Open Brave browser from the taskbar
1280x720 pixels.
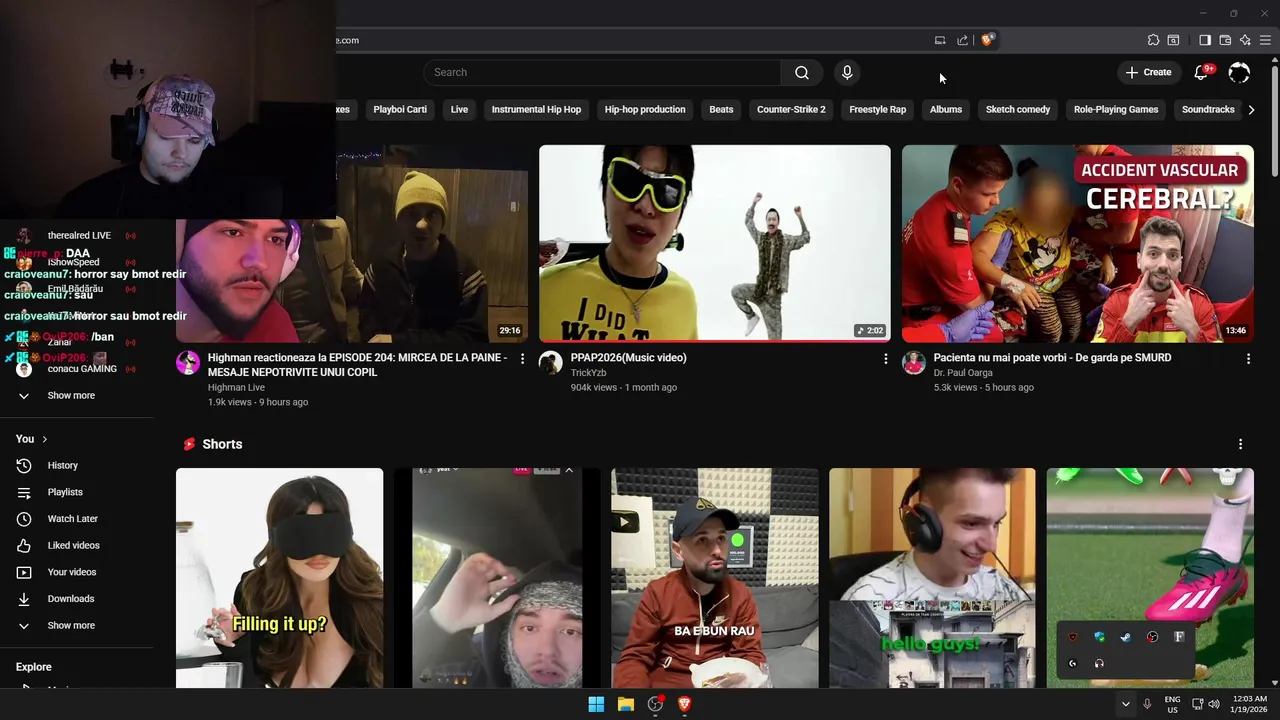pos(685,704)
